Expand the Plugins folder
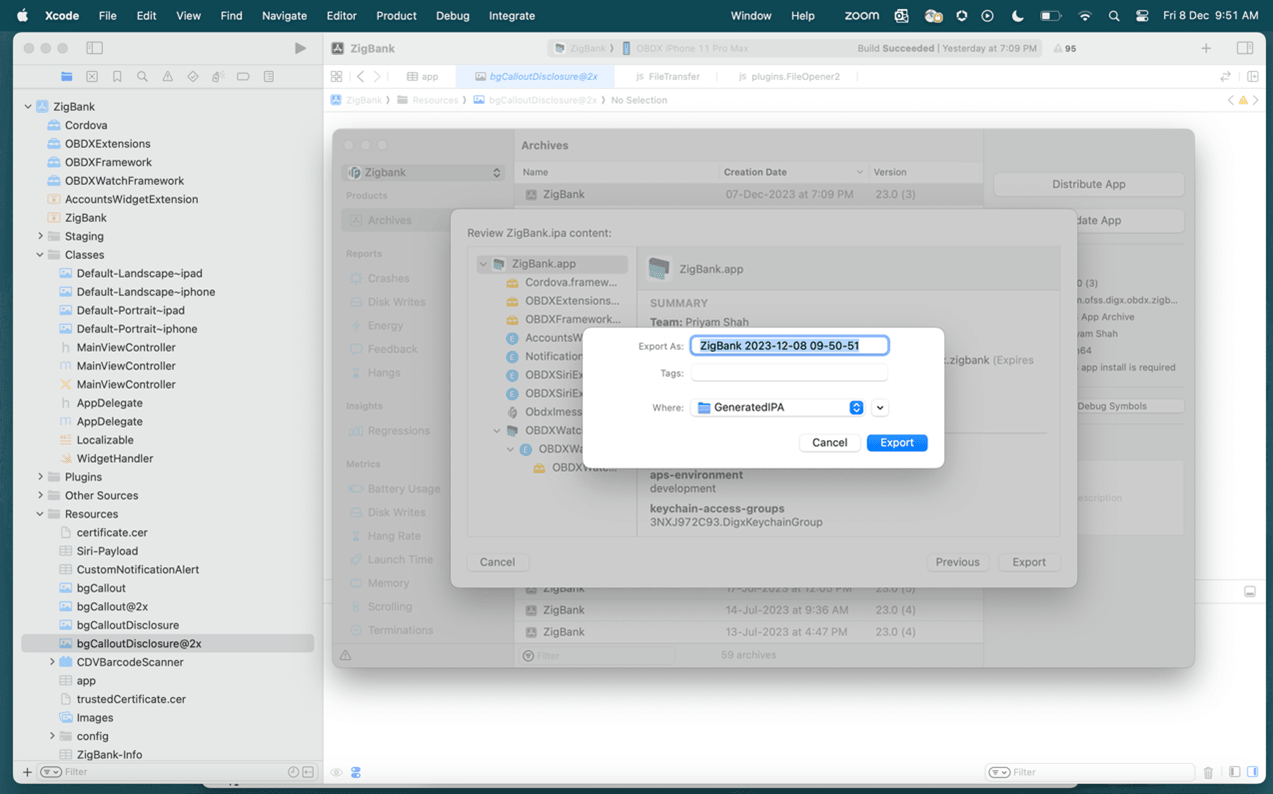Image resolution: width=1273 pixels, height=794 pixels. pos(40,477)
